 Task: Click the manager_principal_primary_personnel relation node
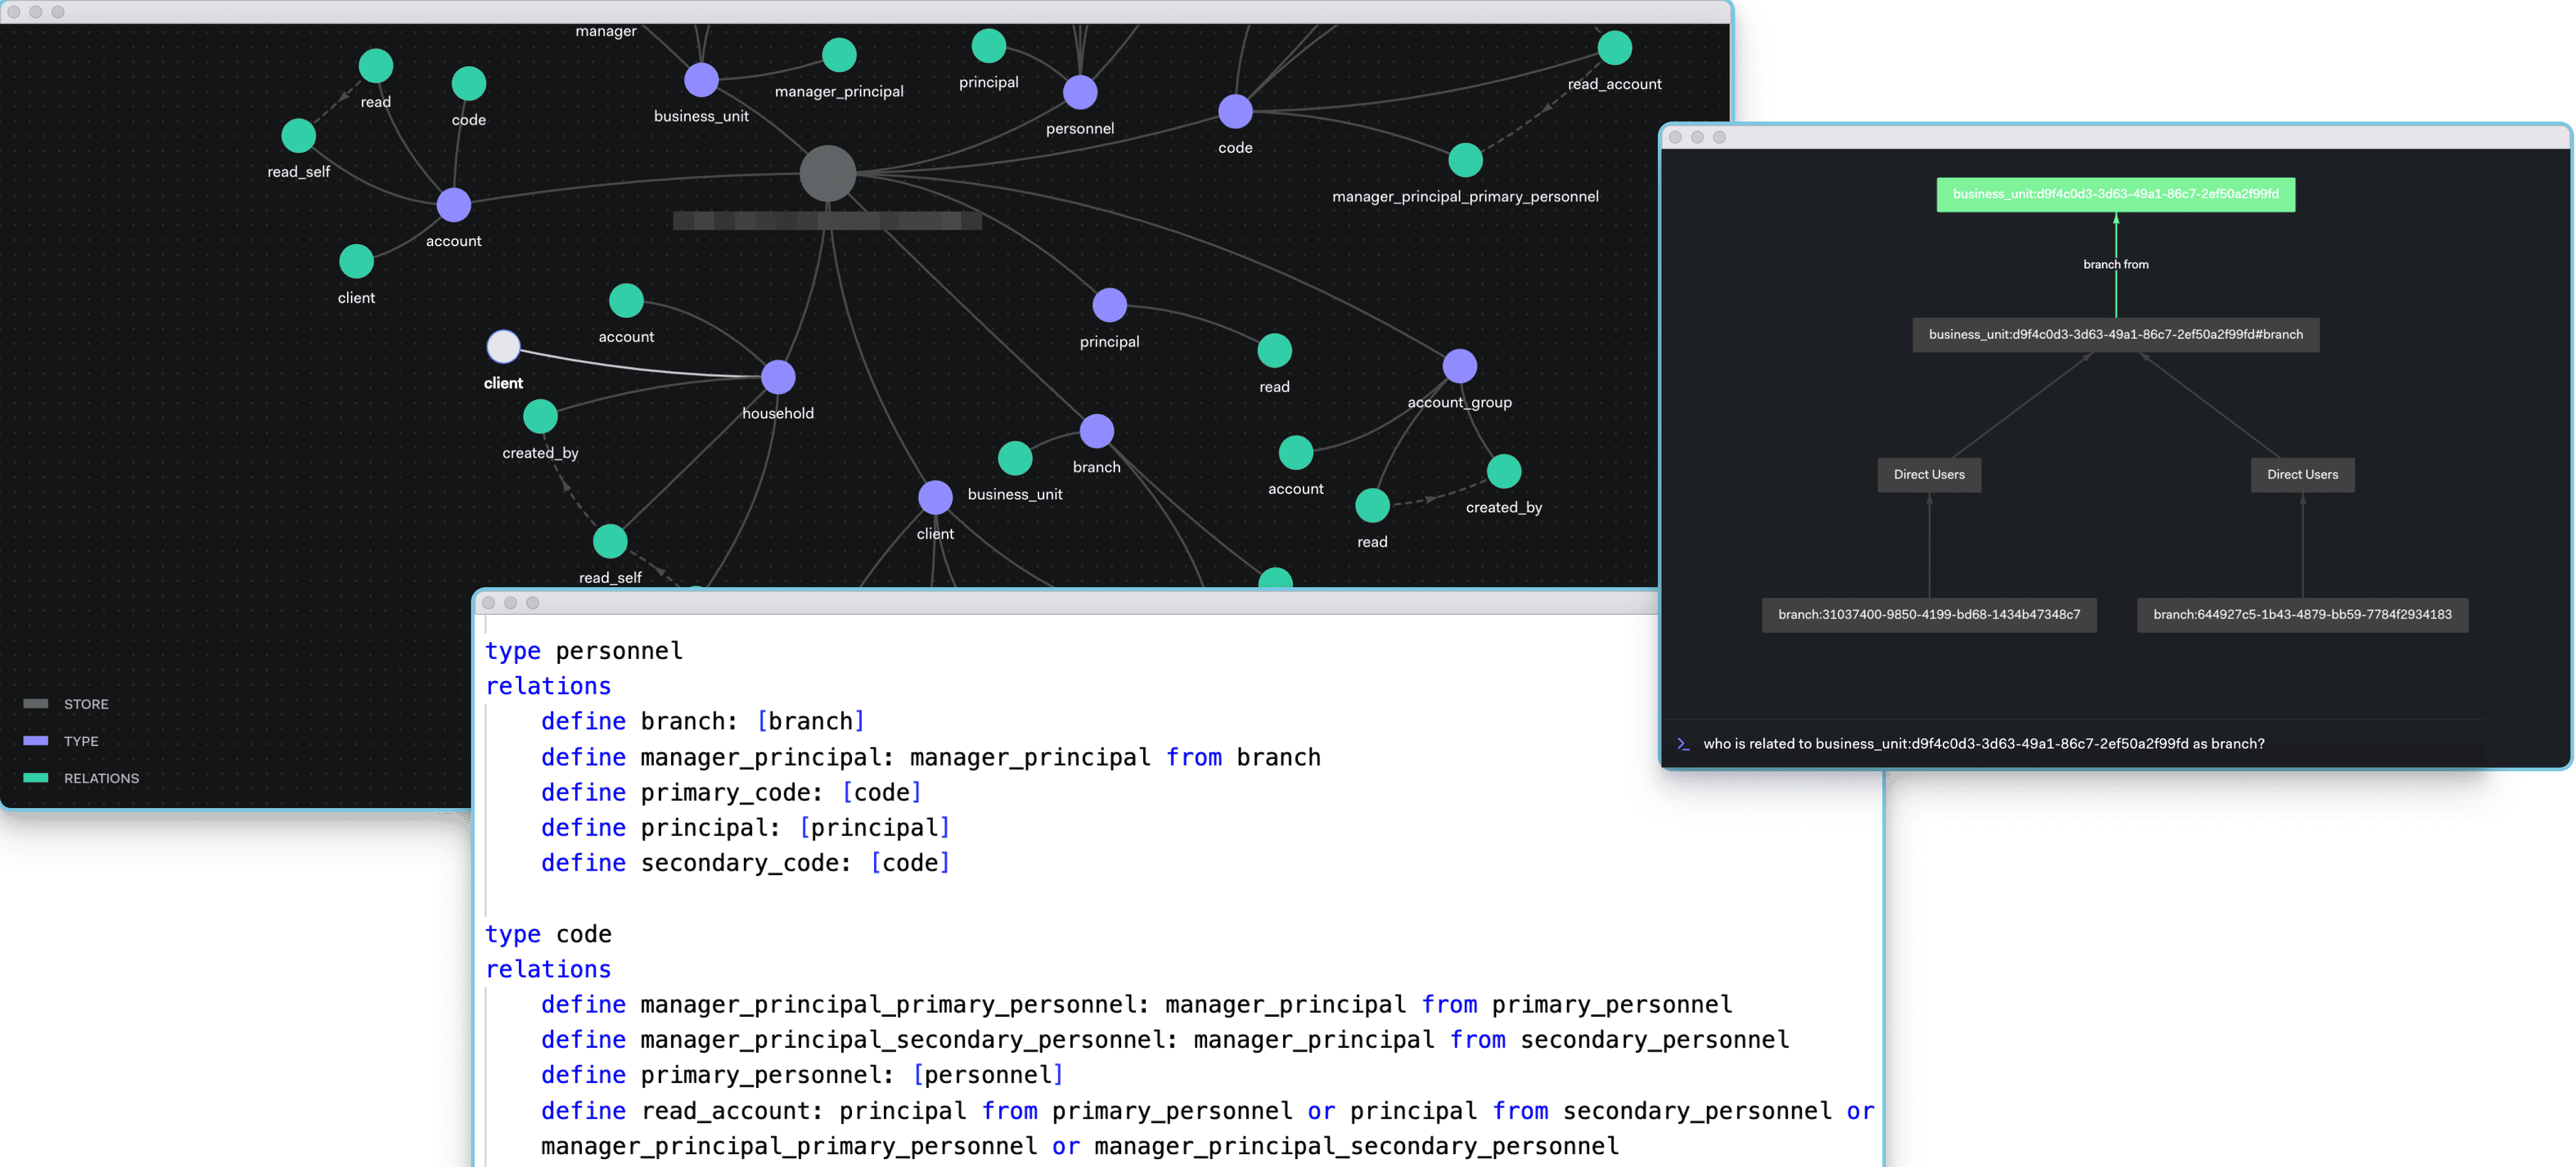(x=1465, y=160)
